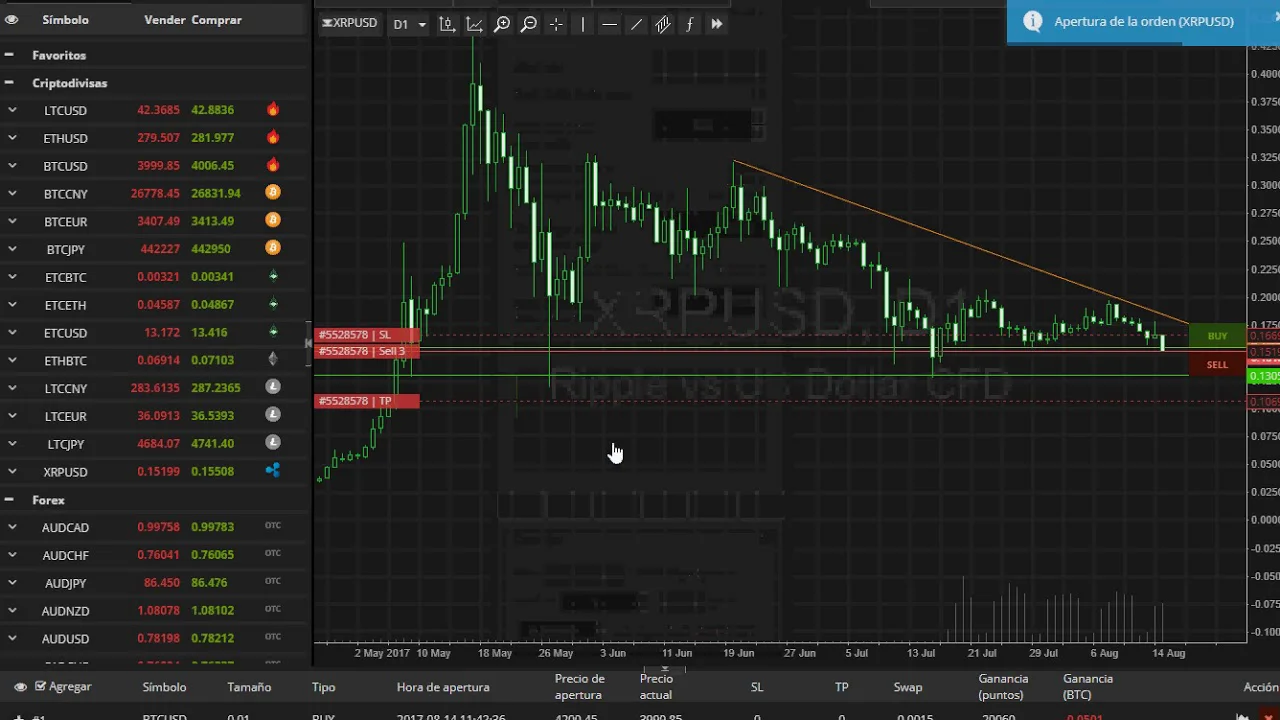The height and width of the screenshot is (720, 1280).
Task: Click the red SELL button on chart
Action: pos(1217,365)
